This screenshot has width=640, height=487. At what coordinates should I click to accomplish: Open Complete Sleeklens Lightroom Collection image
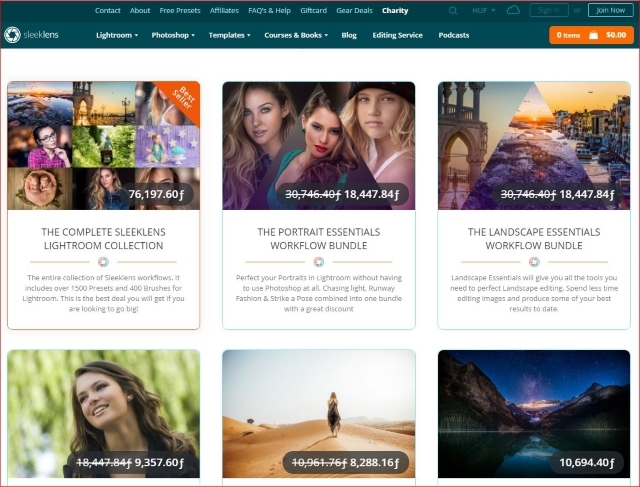[x=104, y=146]
